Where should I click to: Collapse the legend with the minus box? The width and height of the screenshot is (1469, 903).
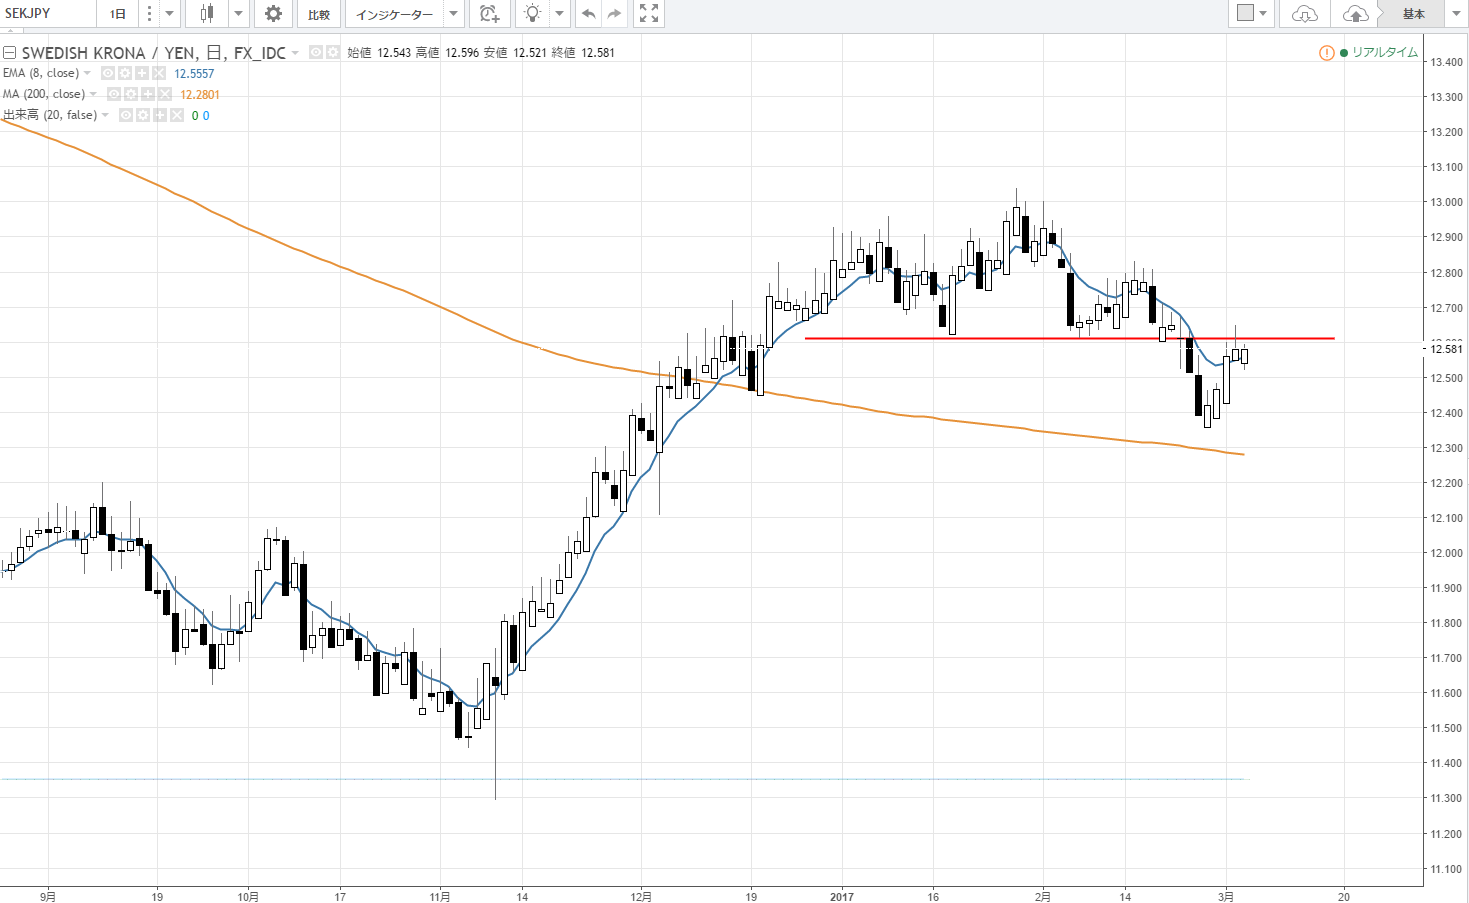(x=9, y=53)
